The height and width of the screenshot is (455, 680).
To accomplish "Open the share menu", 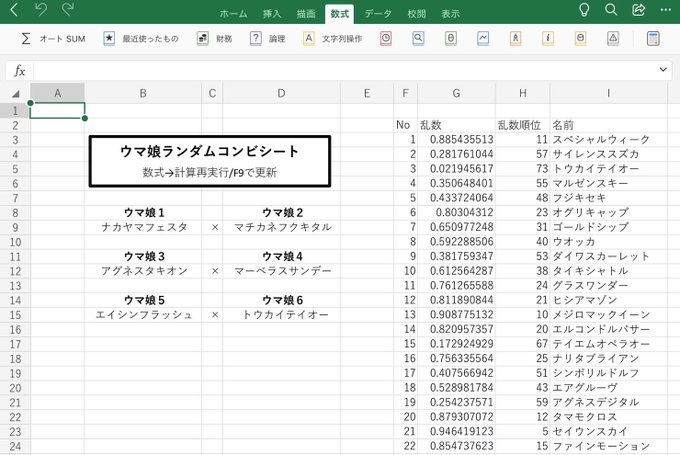I will point(638,10).
